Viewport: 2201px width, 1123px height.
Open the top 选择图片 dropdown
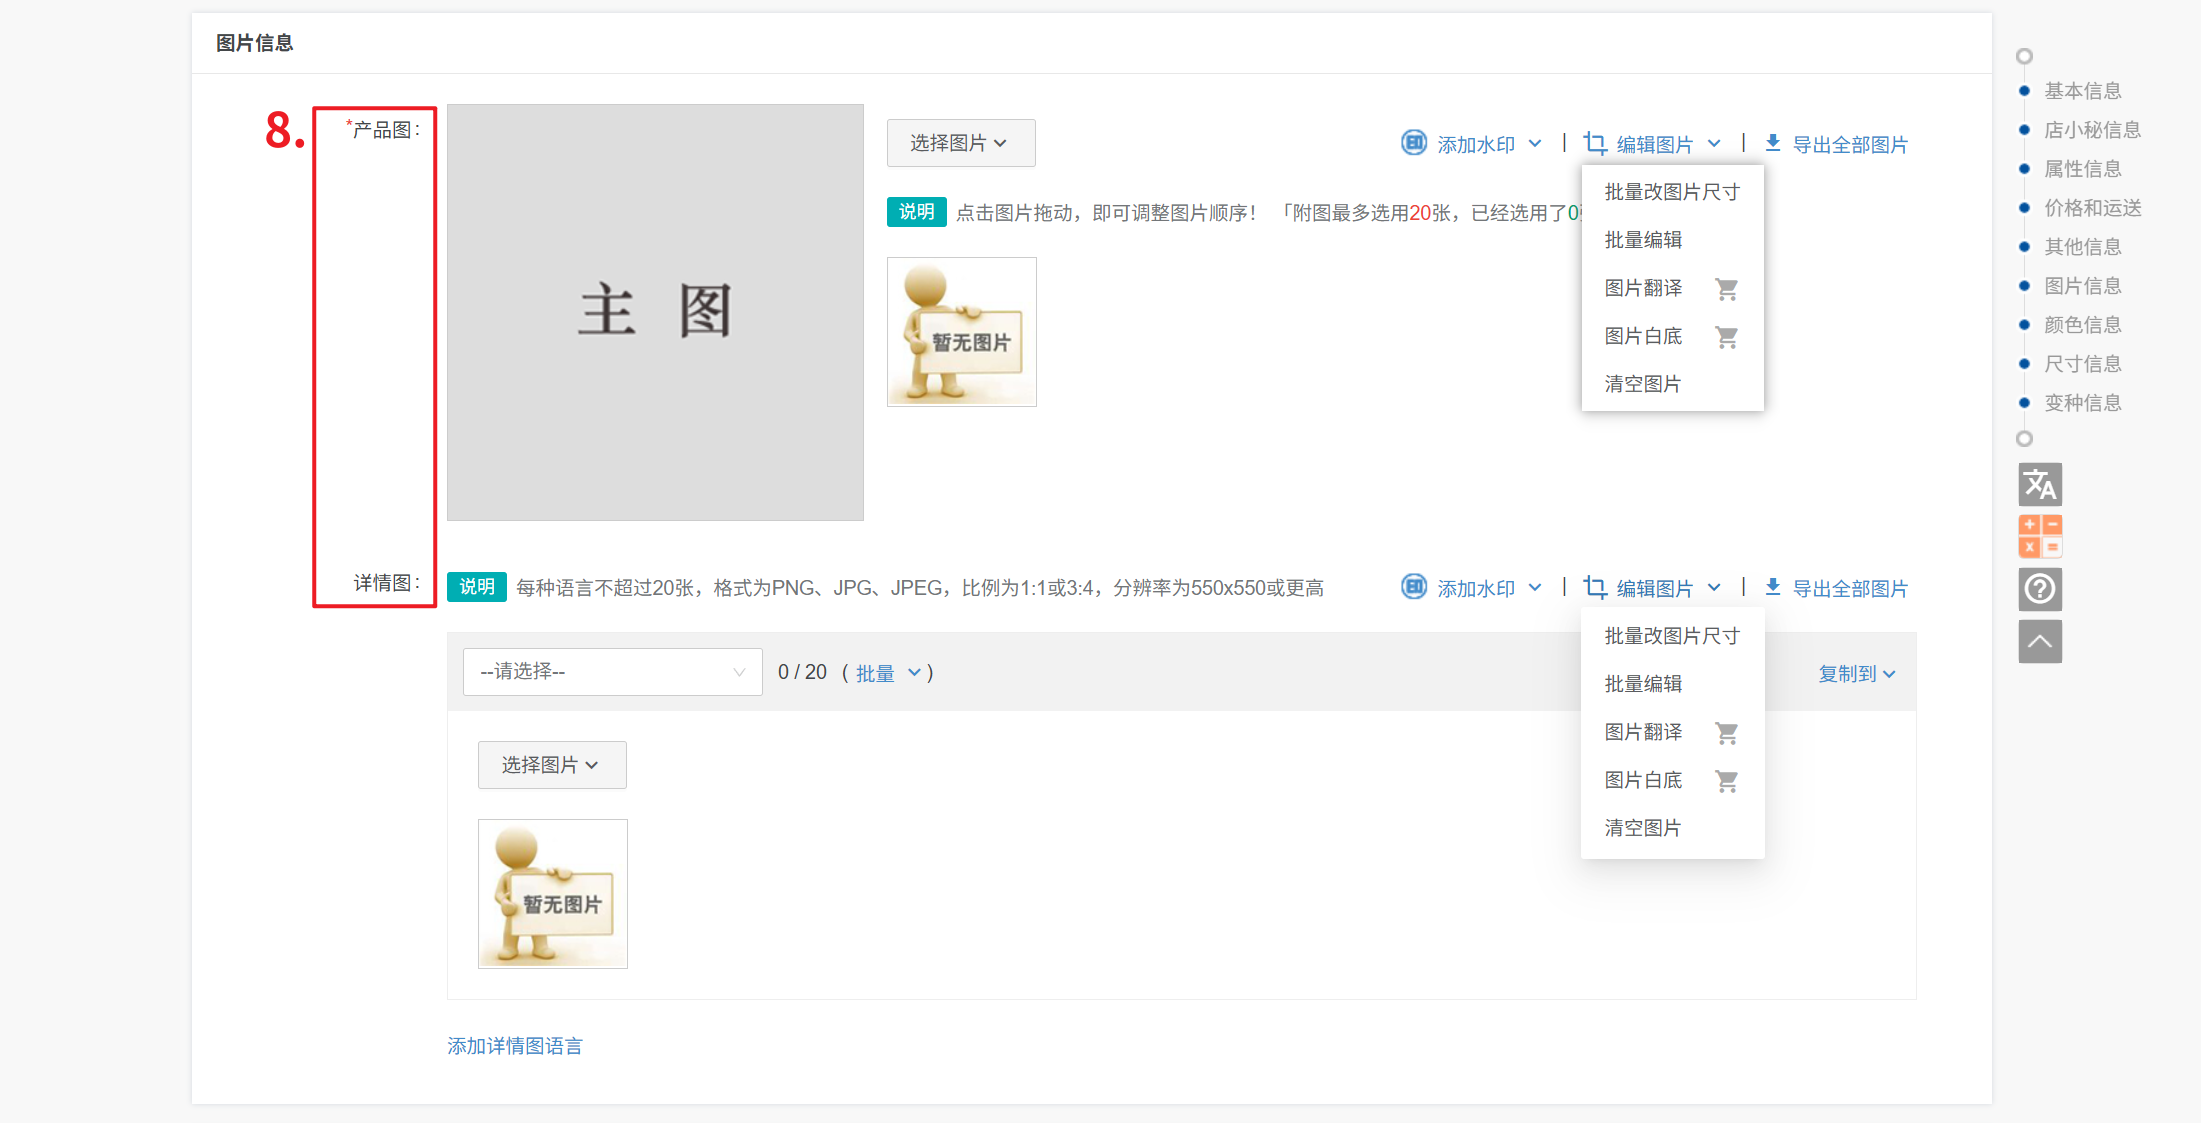pyautogui.click(x=960, y=143)
